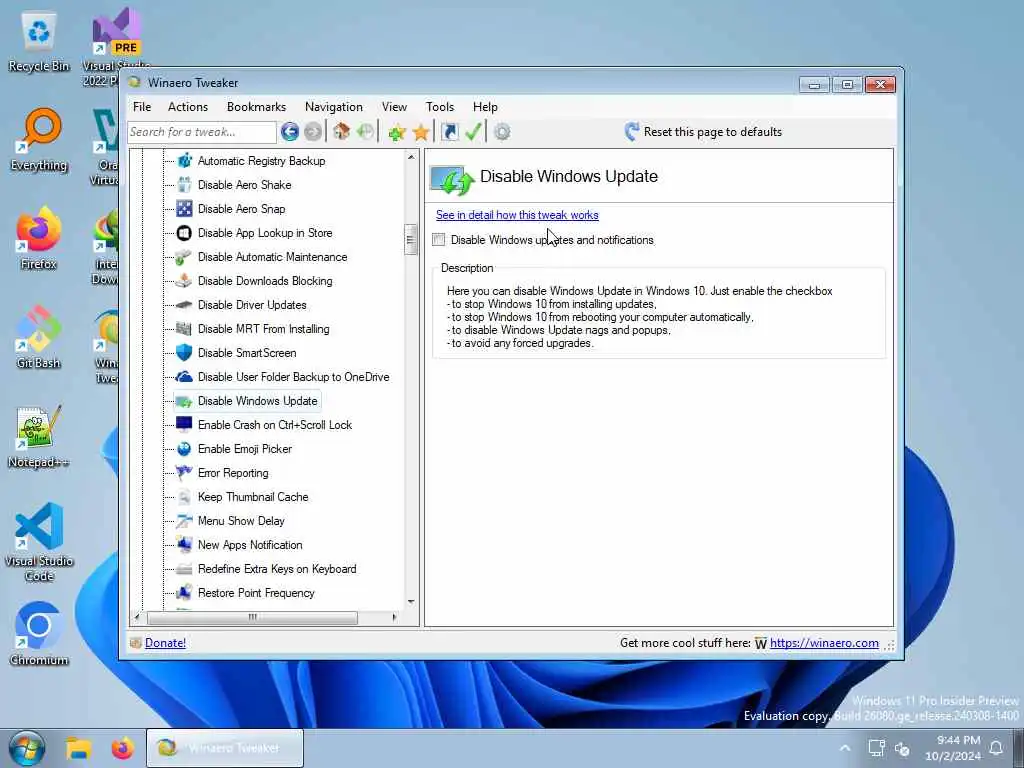Click the tree scroll up arrow
Screen dimensions: 1024x768
click(411, 157)
